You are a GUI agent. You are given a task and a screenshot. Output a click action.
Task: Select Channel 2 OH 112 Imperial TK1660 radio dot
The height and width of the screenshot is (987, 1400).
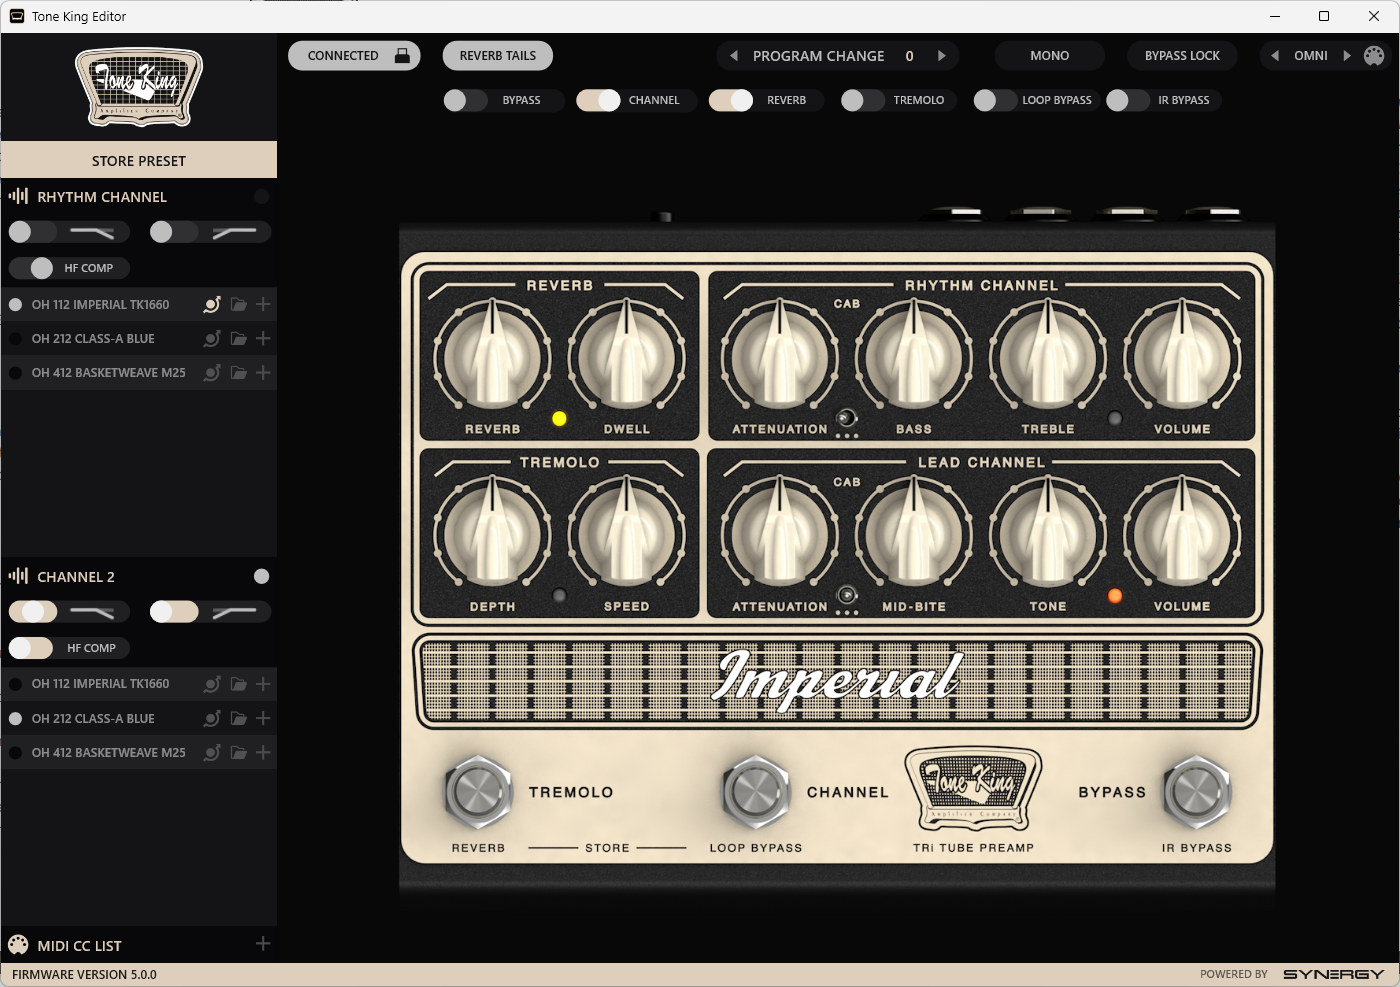16,685
